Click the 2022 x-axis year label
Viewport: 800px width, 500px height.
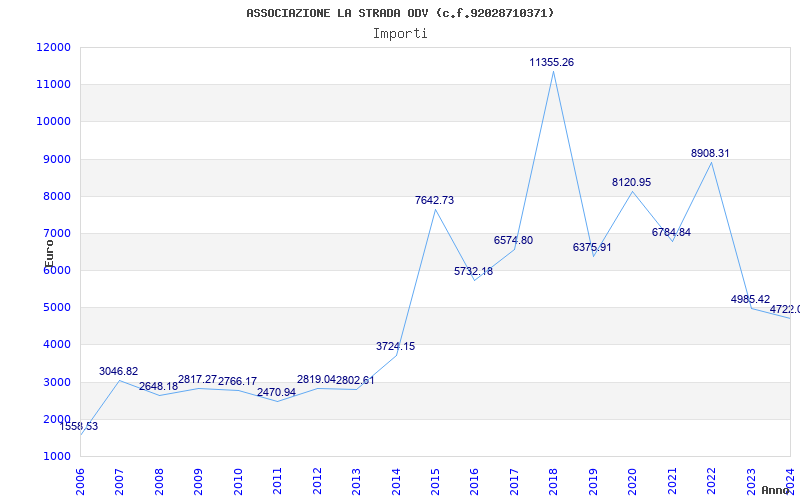pos(711,481)
